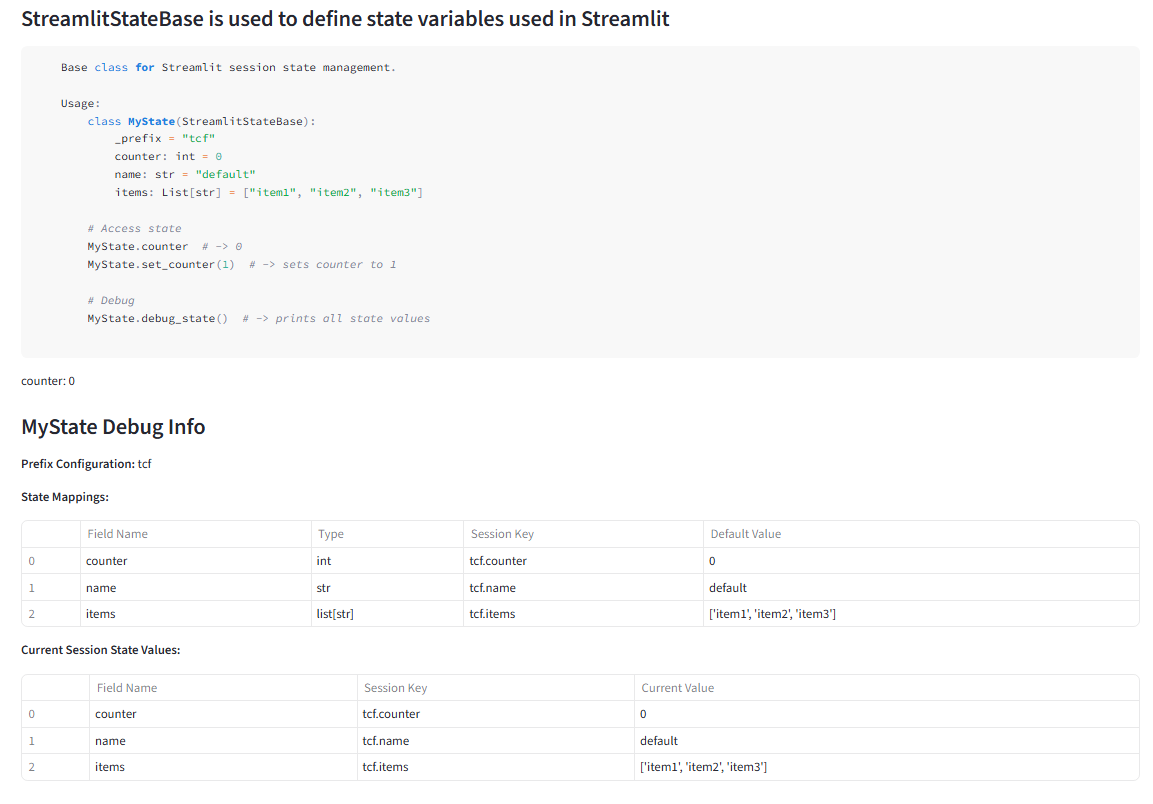
Task: Select the 'name' field cell in State Mappings
Action: tap(196, 588)
